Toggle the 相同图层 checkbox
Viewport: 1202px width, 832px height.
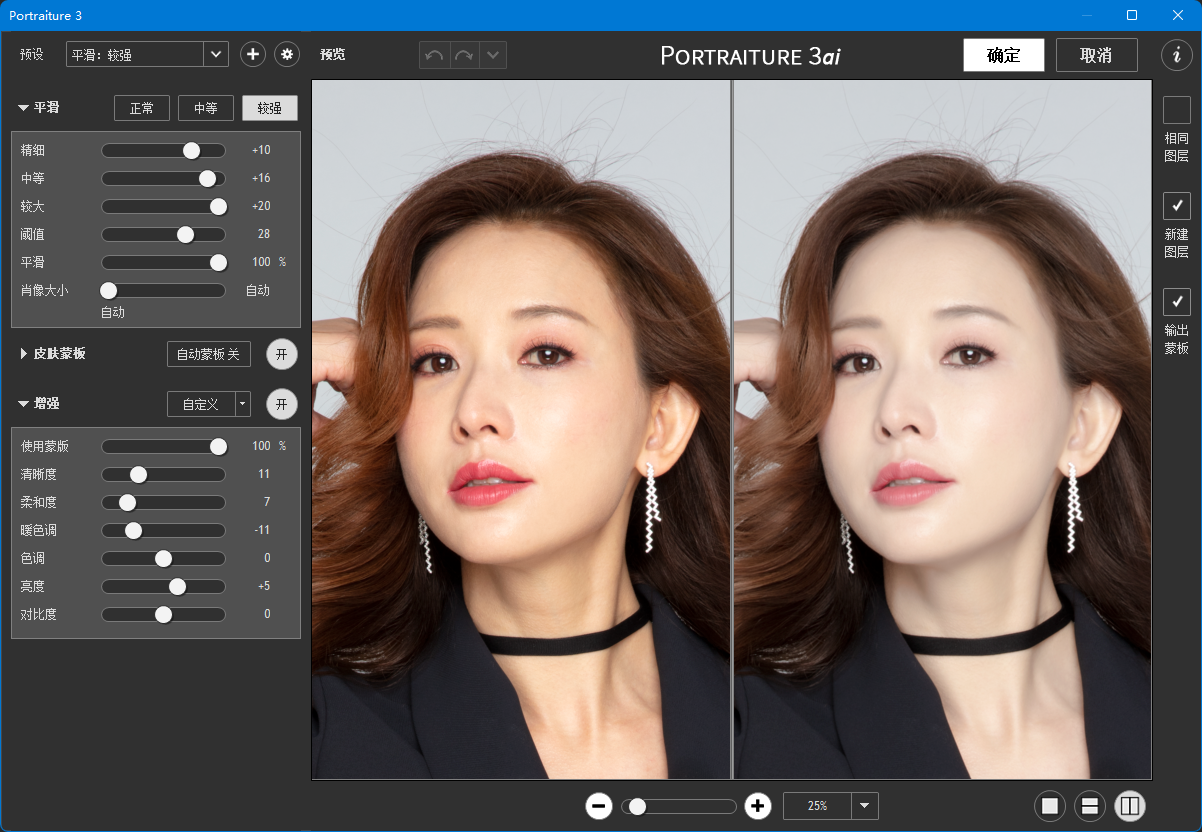click(1176, 110)
